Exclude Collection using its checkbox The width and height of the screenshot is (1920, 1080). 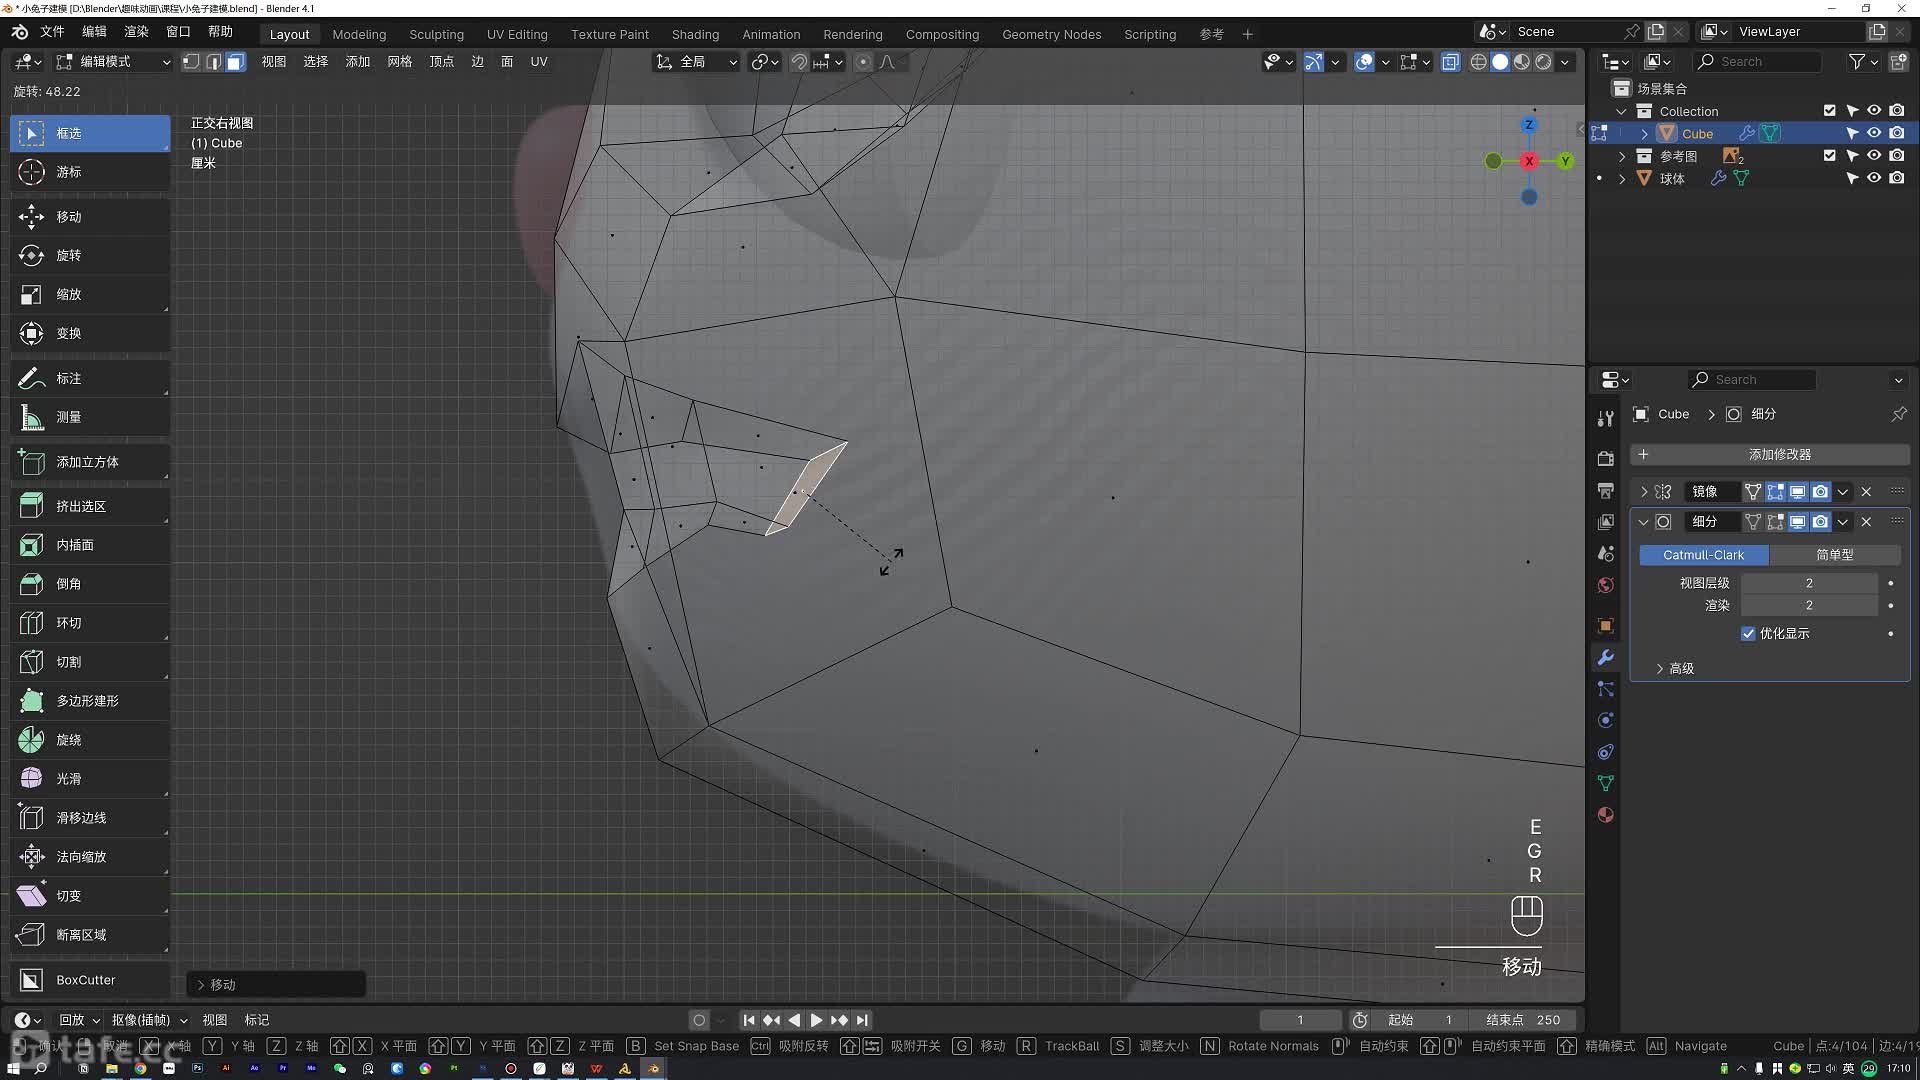(x=1829, y=111)
